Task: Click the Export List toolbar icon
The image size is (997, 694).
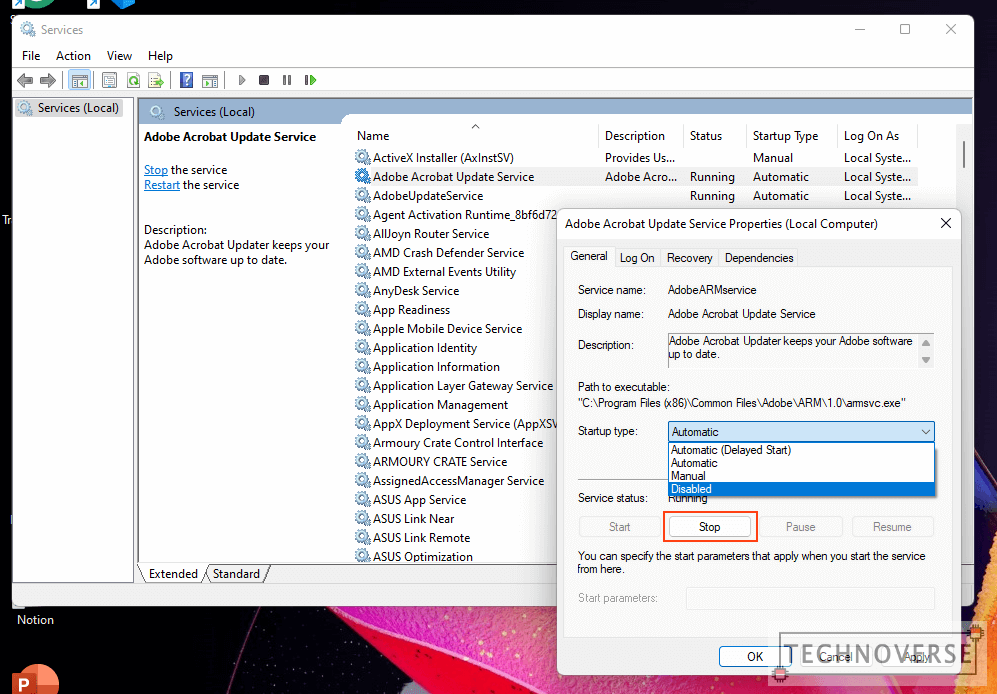Action: (156, 80)
